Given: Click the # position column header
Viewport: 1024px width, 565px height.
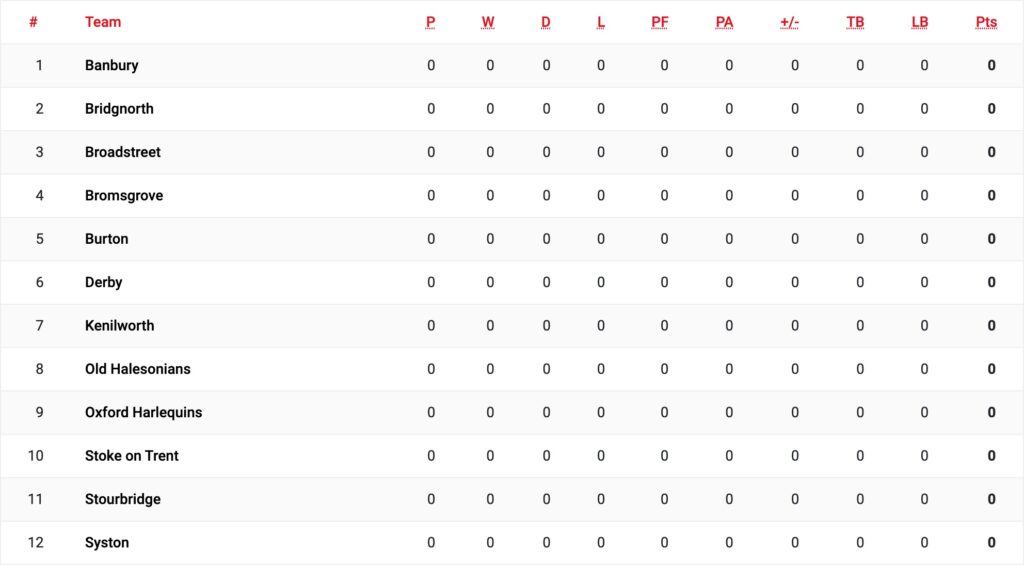Looking at the screenshot, I should tap(33, 22).
